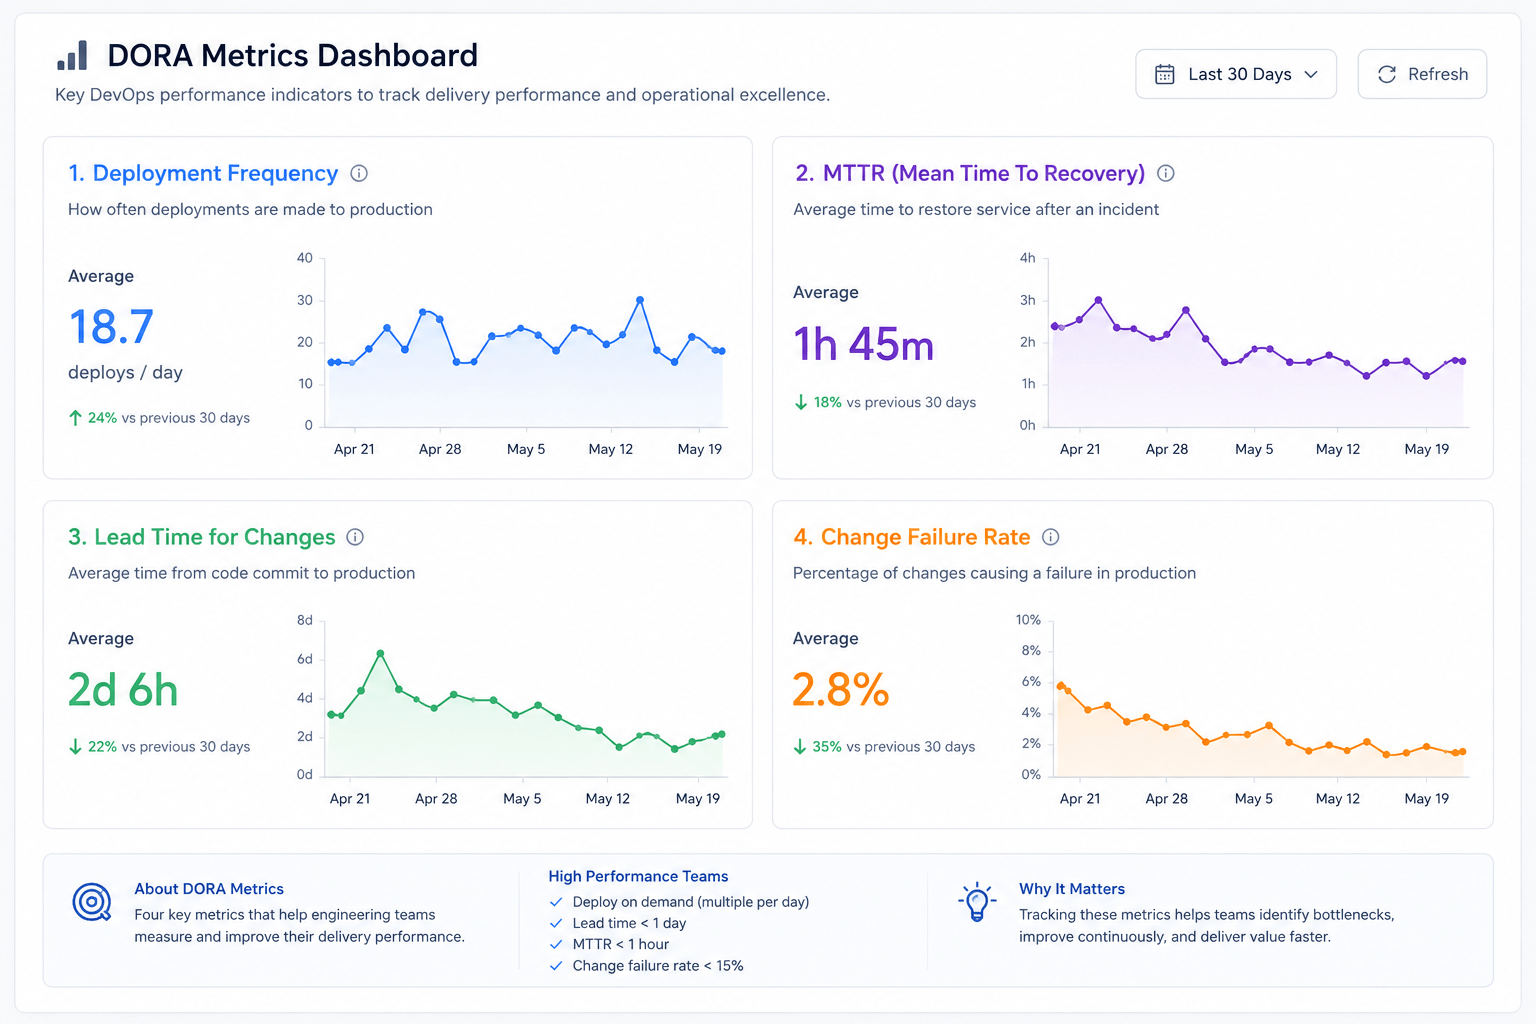
Task: Select the Tracking these metrics description text
Action: pos(1207,926)
